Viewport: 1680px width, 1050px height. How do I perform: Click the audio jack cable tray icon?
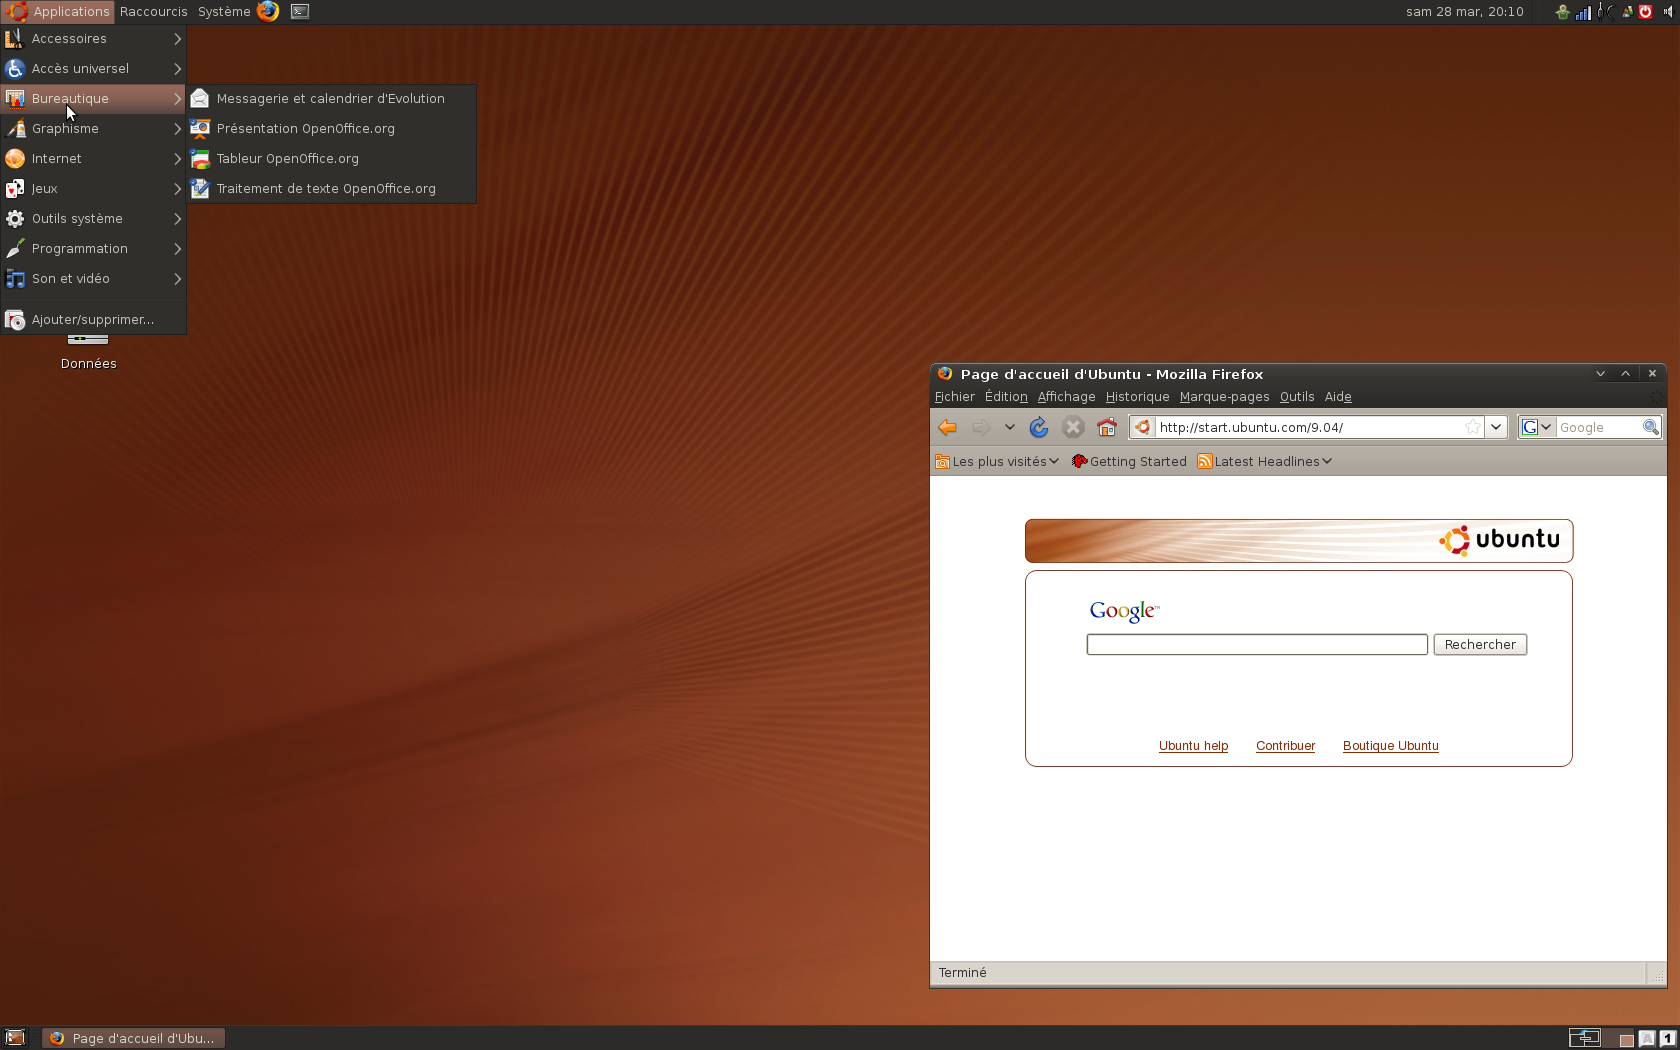click(x=1605, y=12)
